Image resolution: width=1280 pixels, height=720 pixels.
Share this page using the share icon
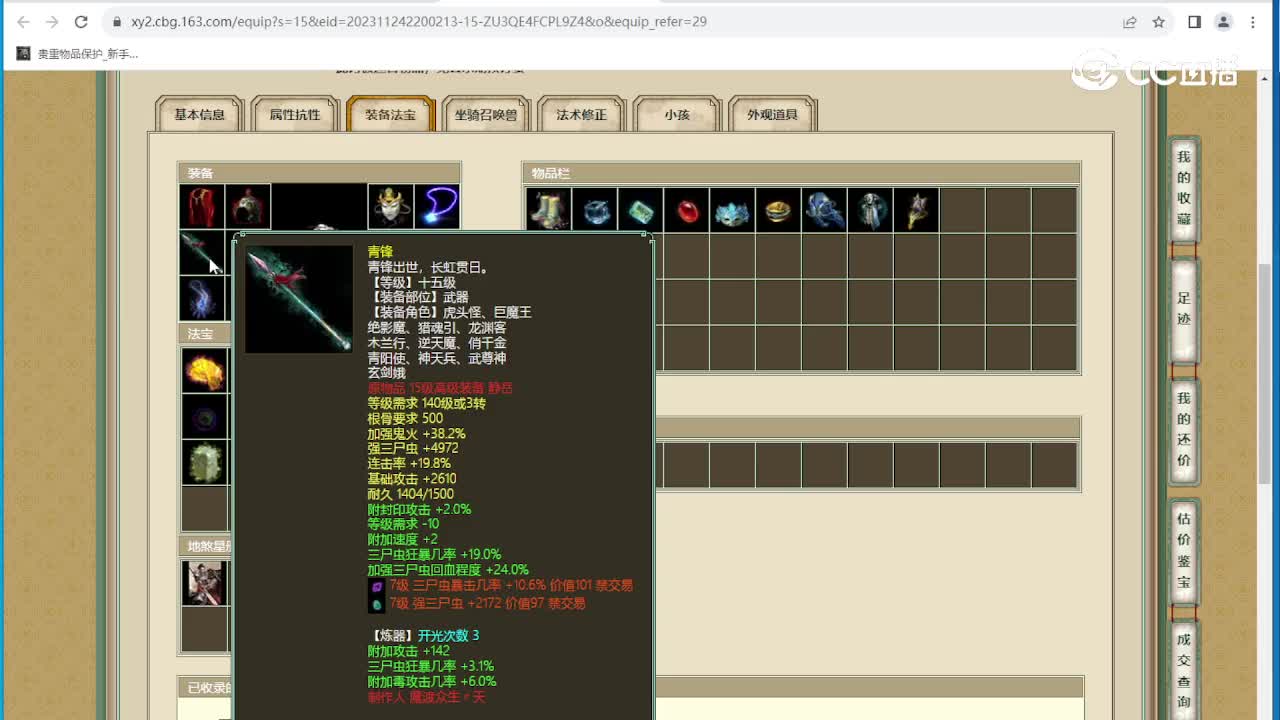pyautogui.click(x=1129, y=21)
